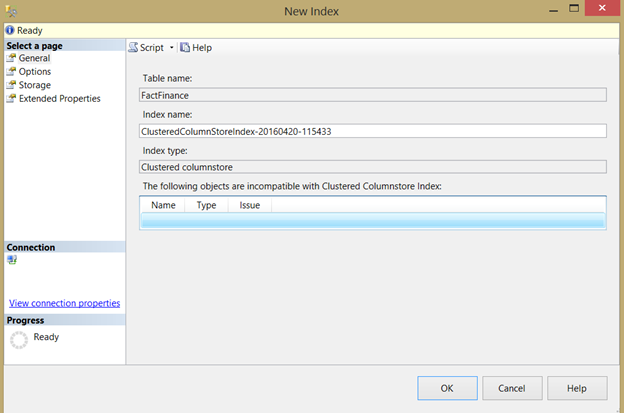
Task: Select the General page
Action: 34,58
